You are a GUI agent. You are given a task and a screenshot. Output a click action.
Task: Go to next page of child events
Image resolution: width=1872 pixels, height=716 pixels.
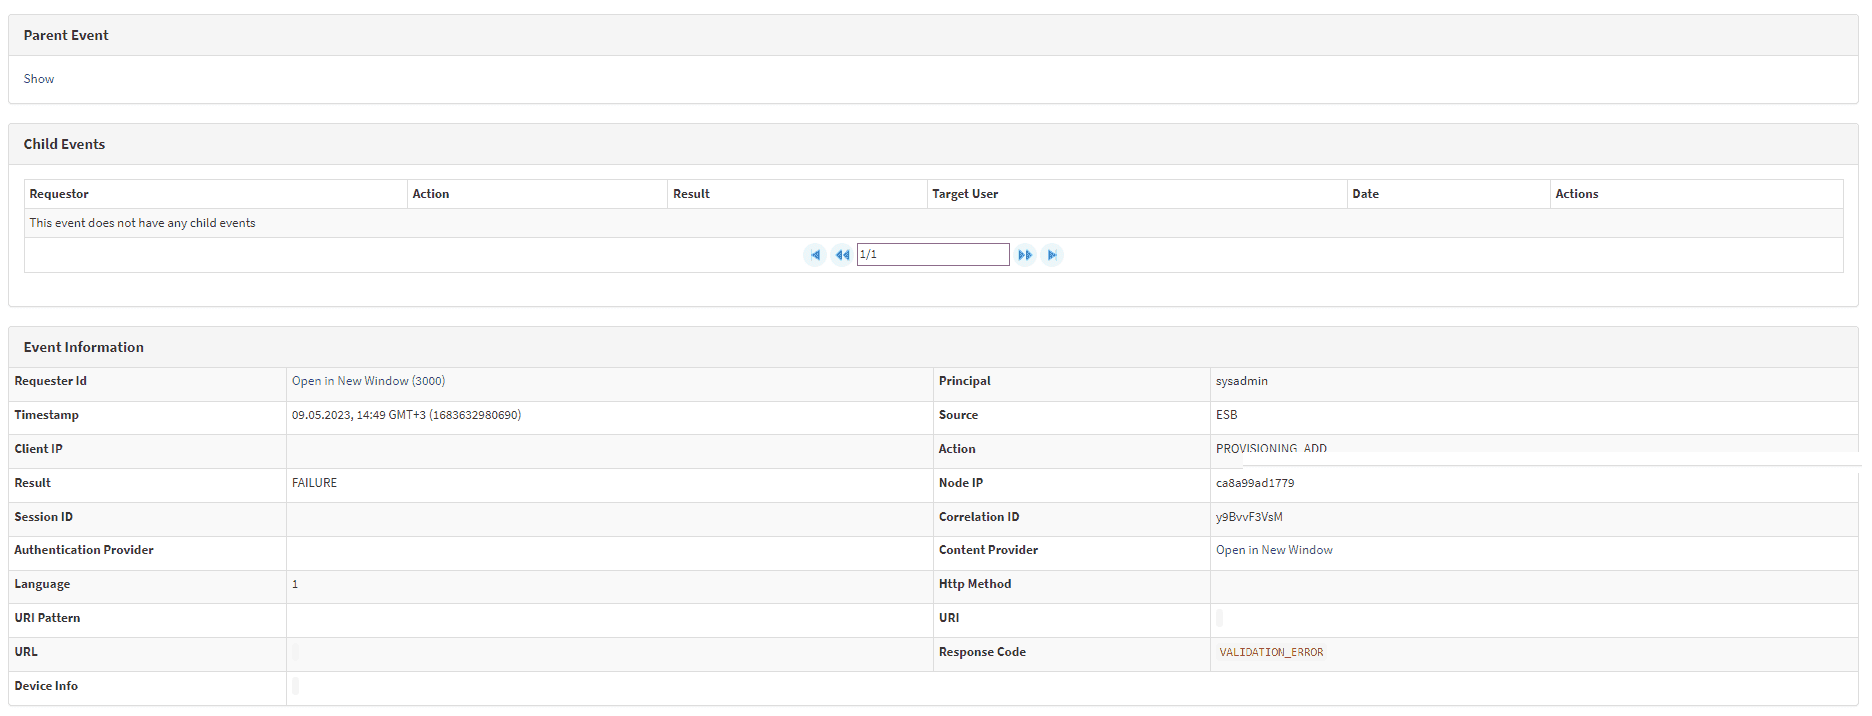click(1025, 255)
